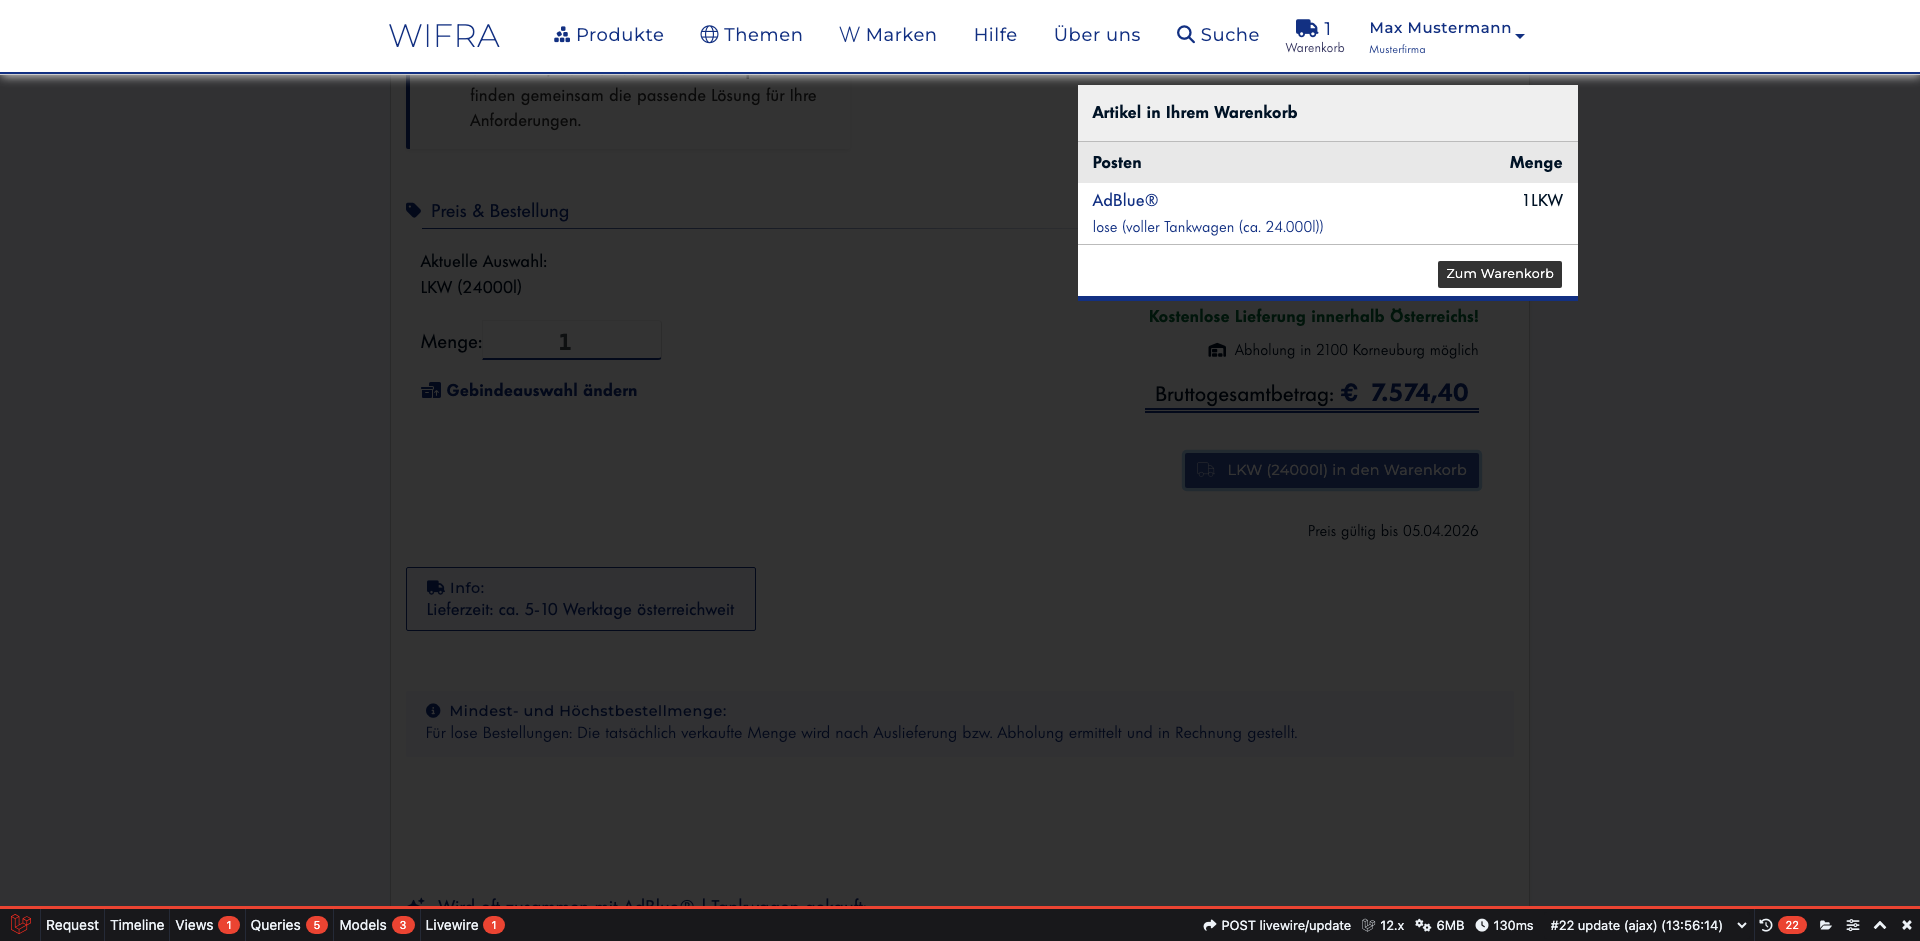Click the debugbar request history icon
Screen dimensions: 1920x941
[x=1766, y=925]
